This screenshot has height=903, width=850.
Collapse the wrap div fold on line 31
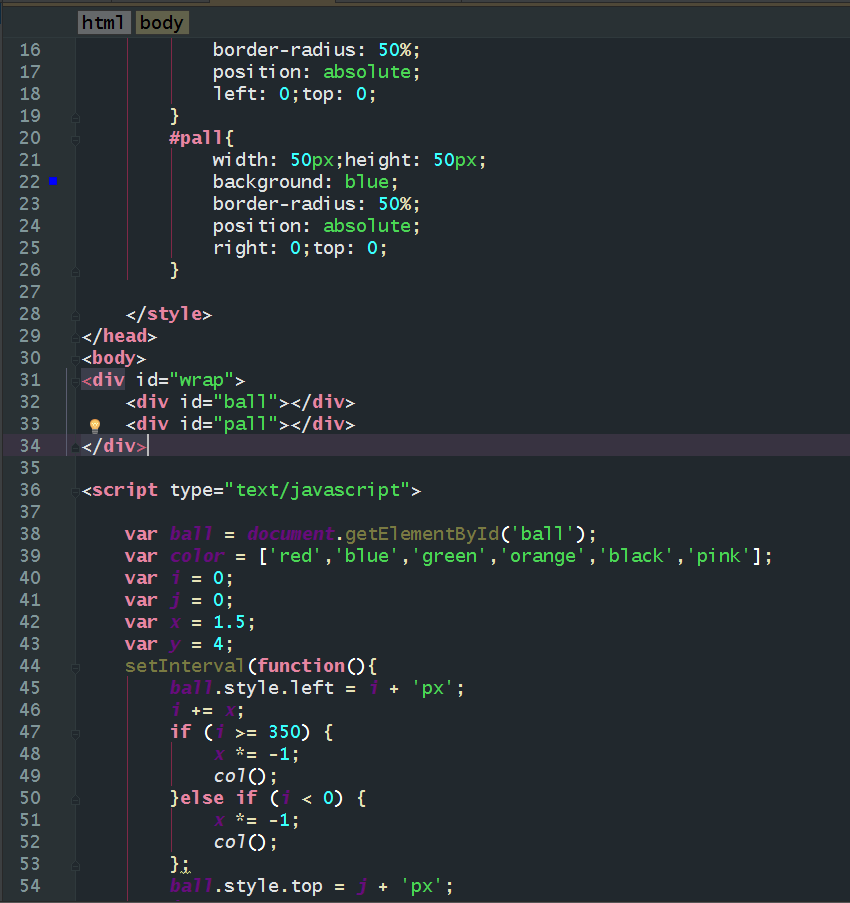(75, 382)
